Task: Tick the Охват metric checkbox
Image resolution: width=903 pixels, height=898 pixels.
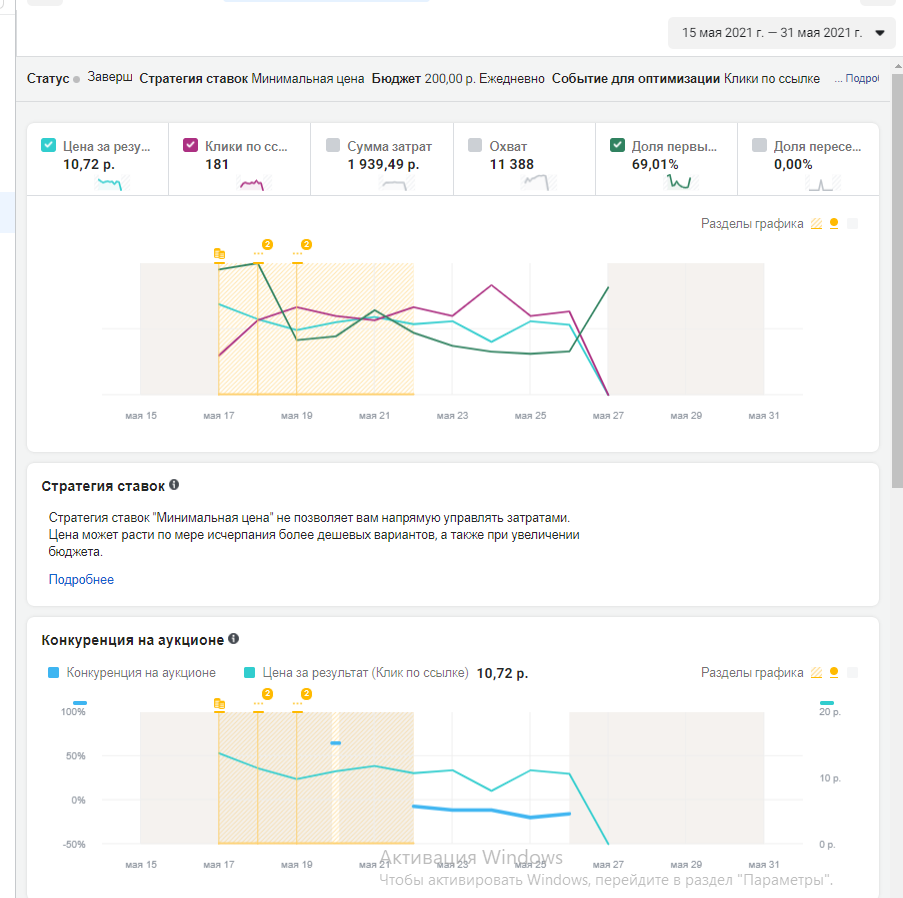Action: tap(475, 145)
